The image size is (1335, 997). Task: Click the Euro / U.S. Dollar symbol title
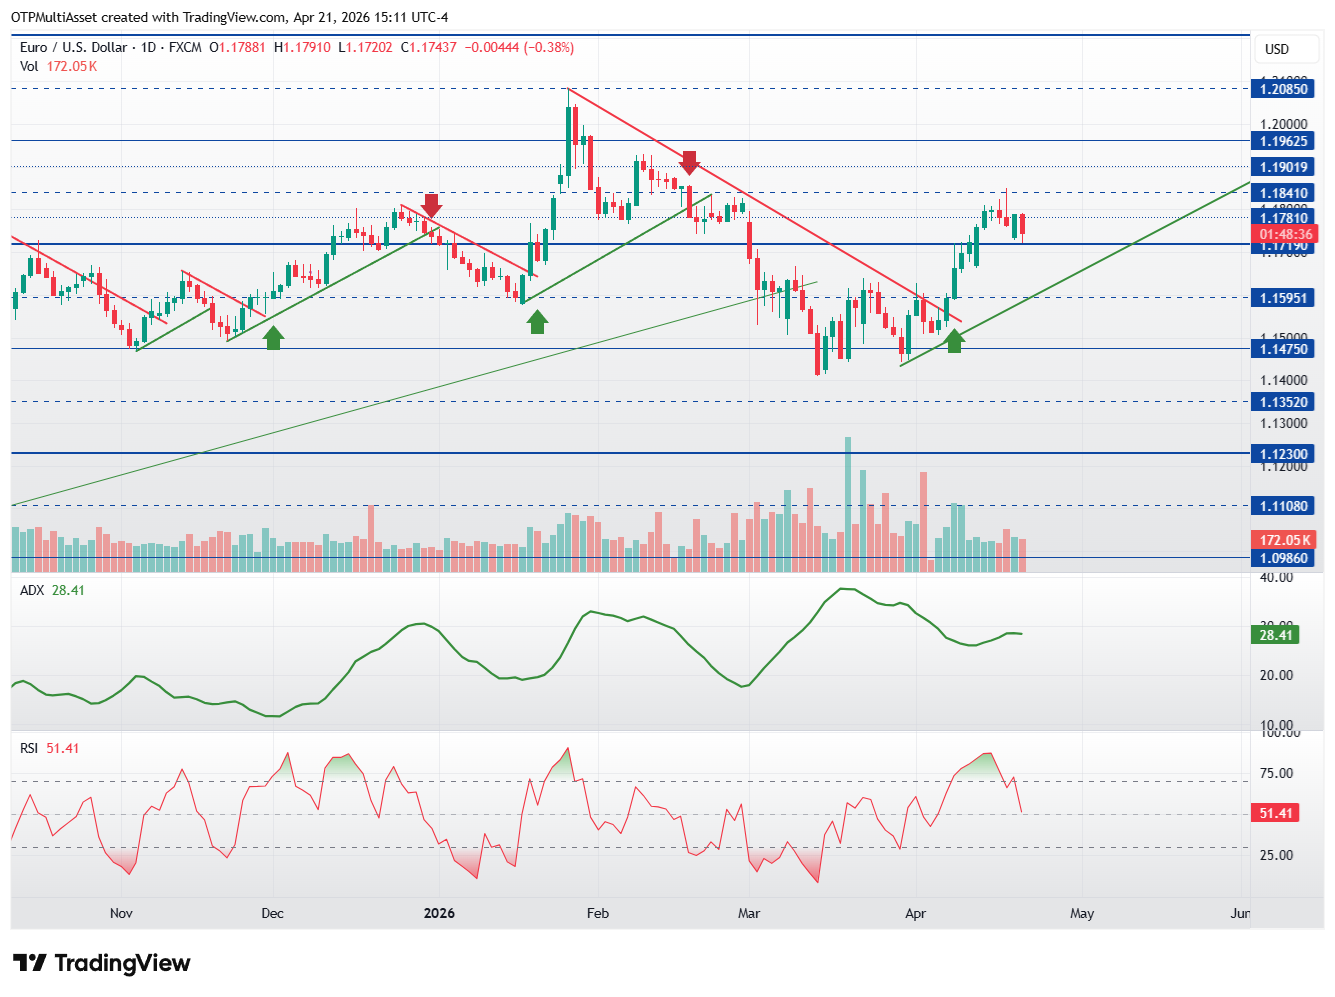[74, 47]
